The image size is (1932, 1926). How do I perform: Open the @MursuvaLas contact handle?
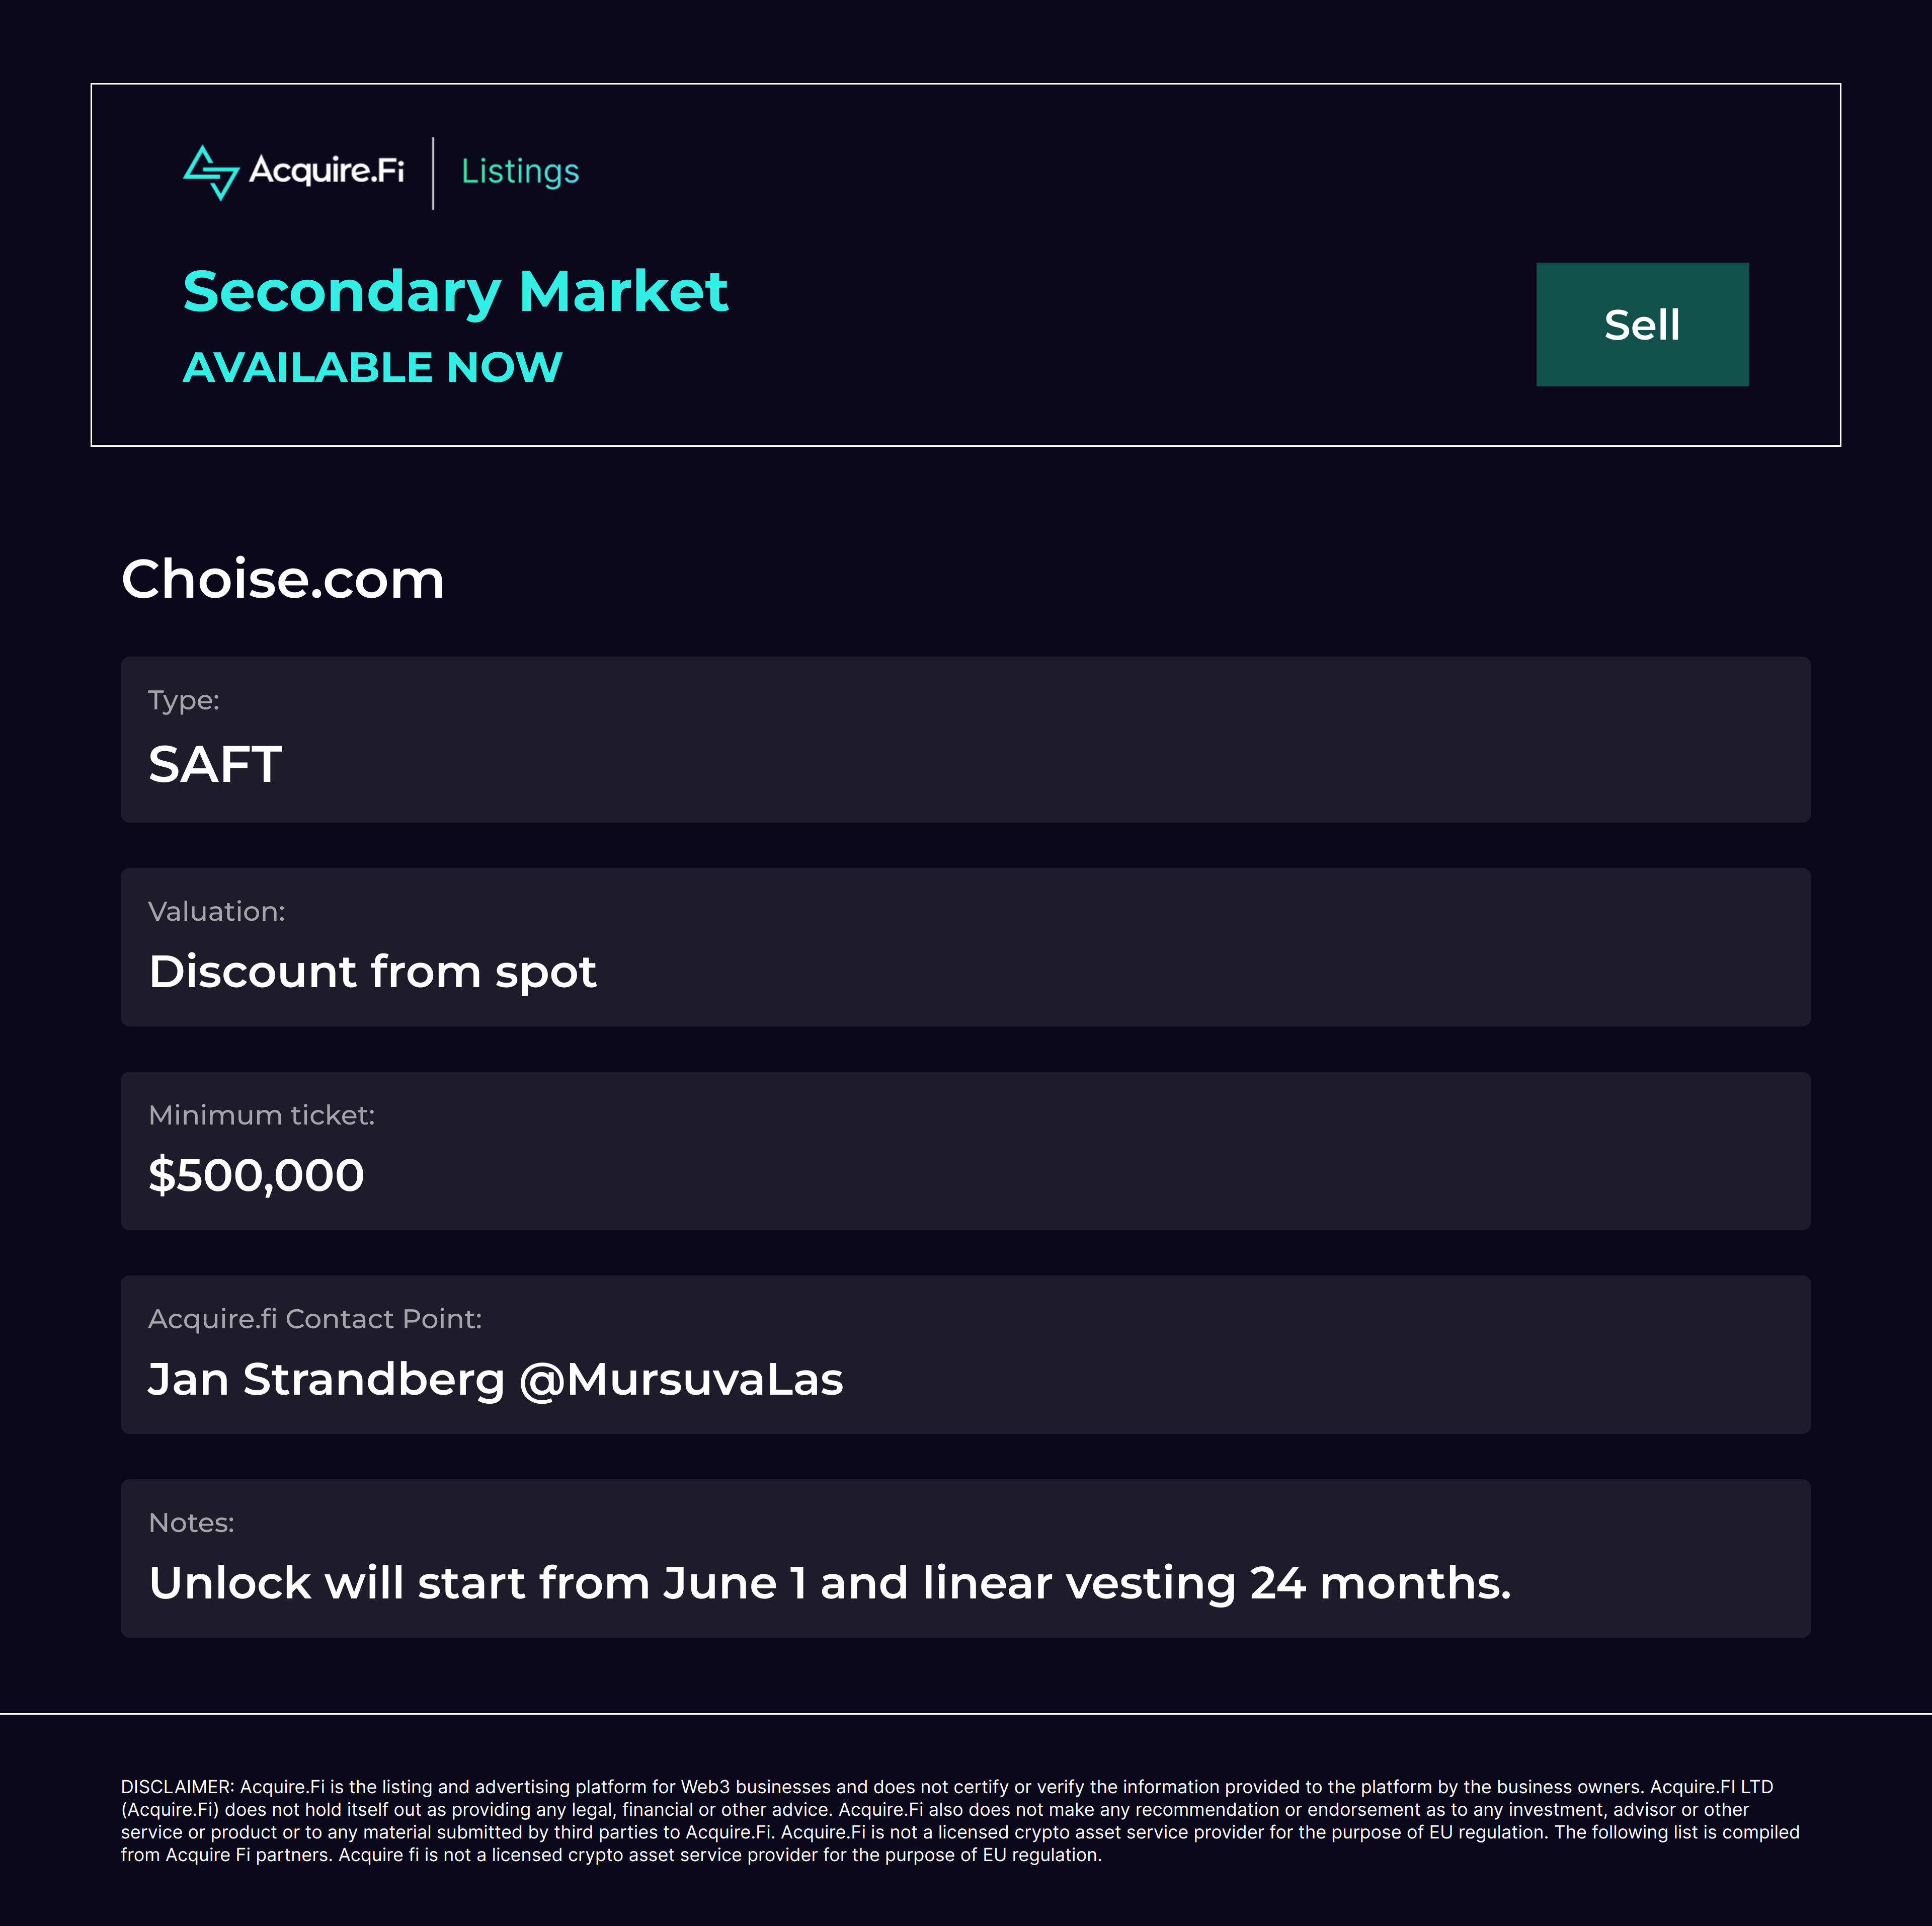pos(681,1379)
